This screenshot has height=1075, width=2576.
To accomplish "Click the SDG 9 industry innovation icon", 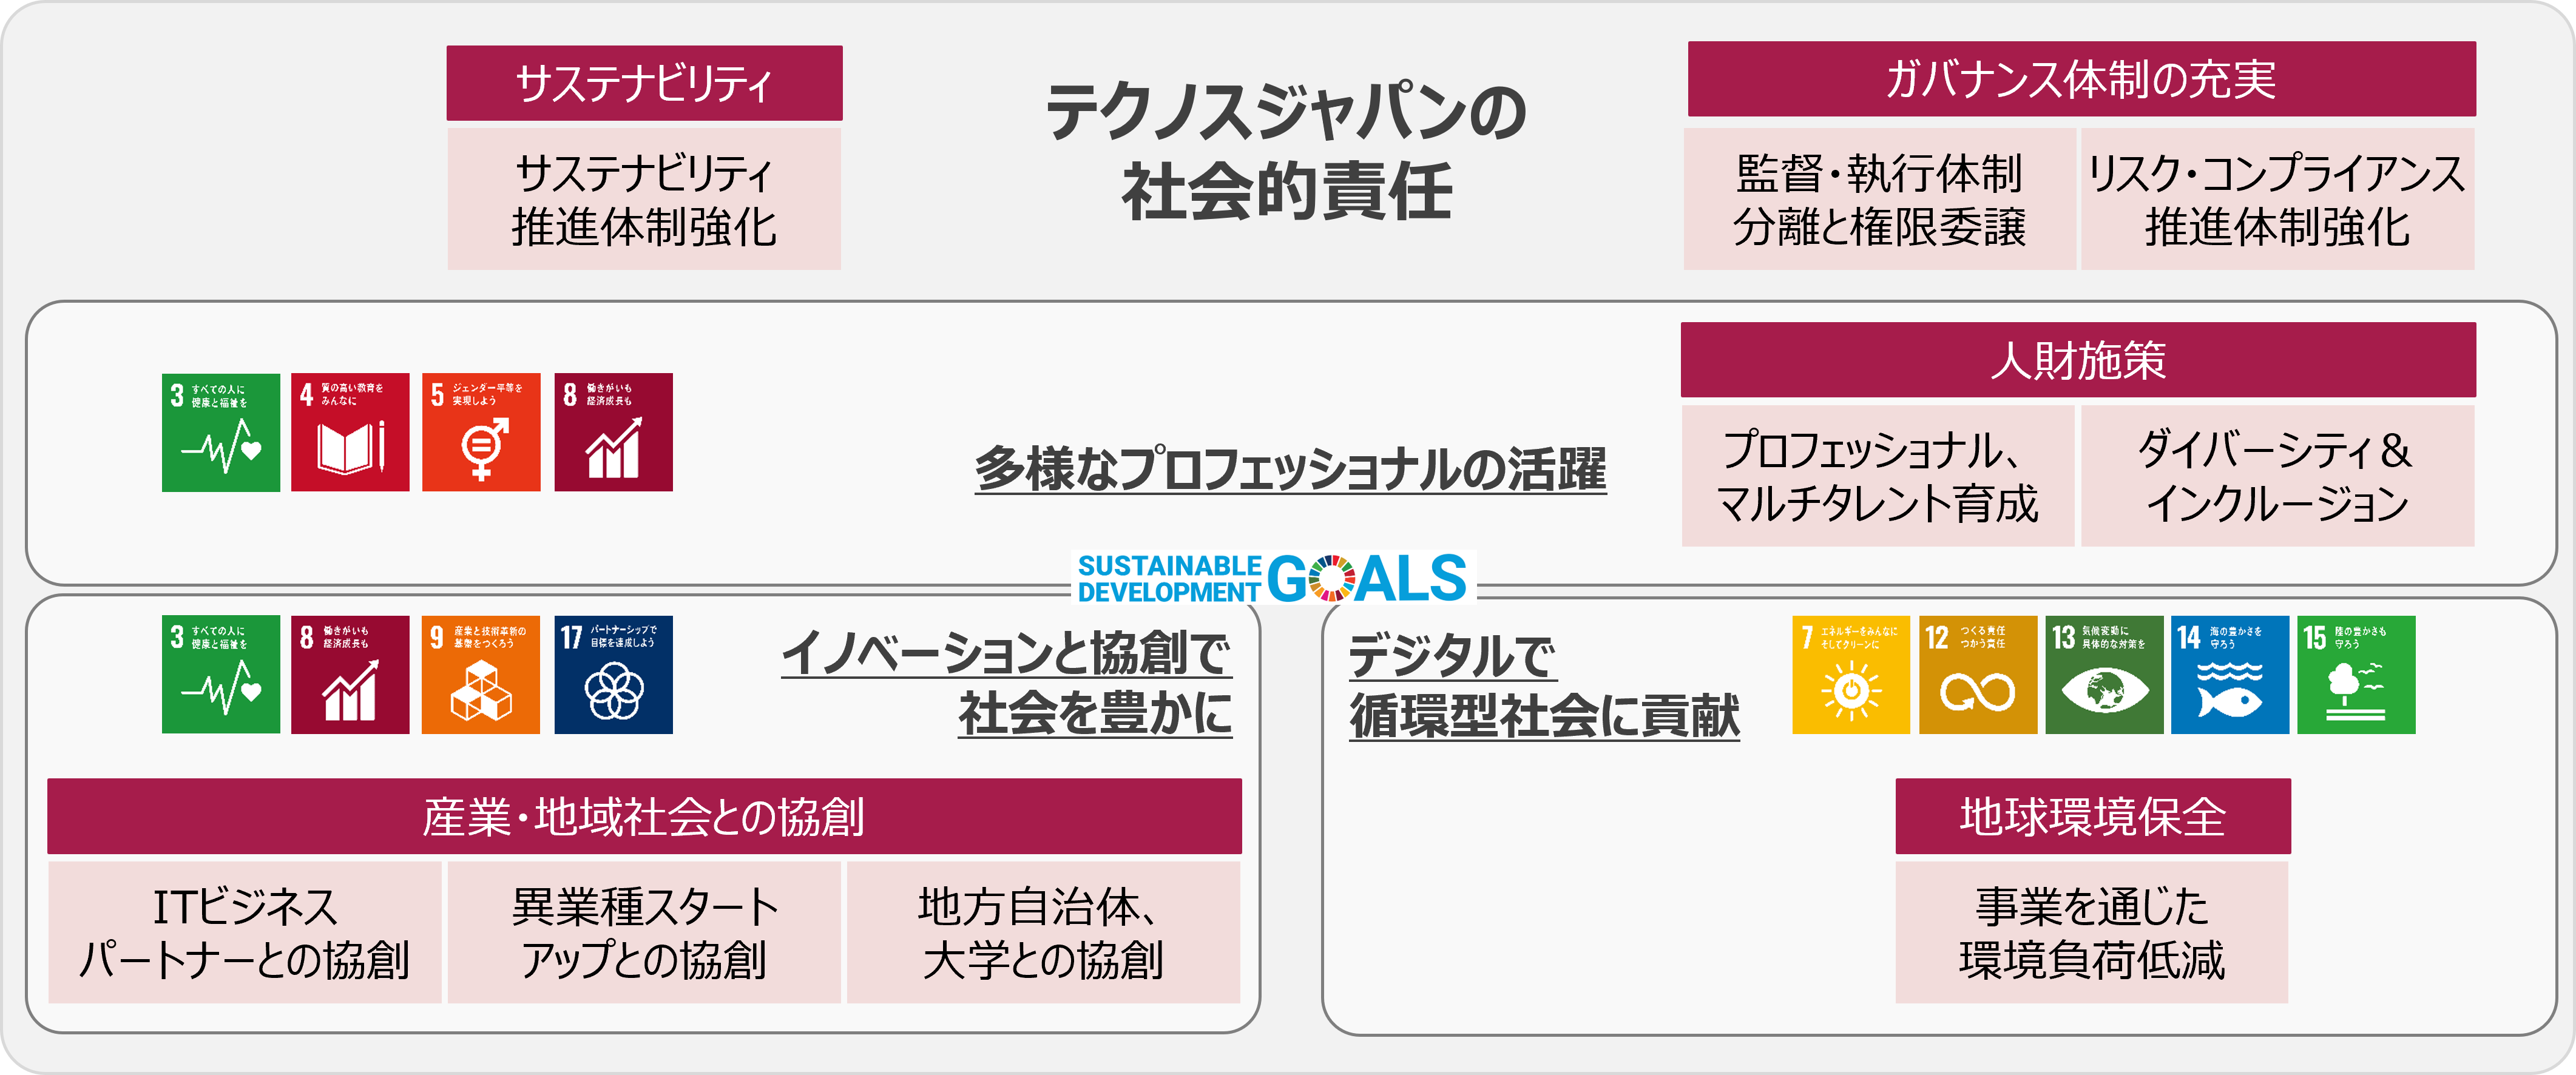I will 481,675.
